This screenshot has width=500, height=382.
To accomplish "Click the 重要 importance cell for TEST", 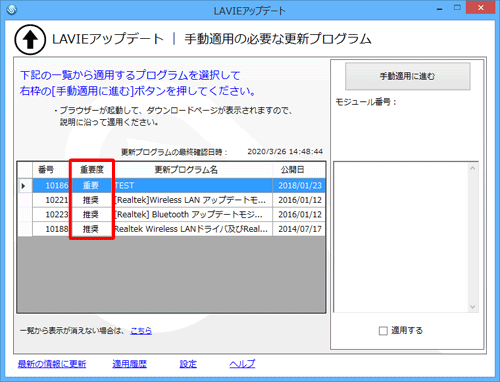I will pos(91,185).
